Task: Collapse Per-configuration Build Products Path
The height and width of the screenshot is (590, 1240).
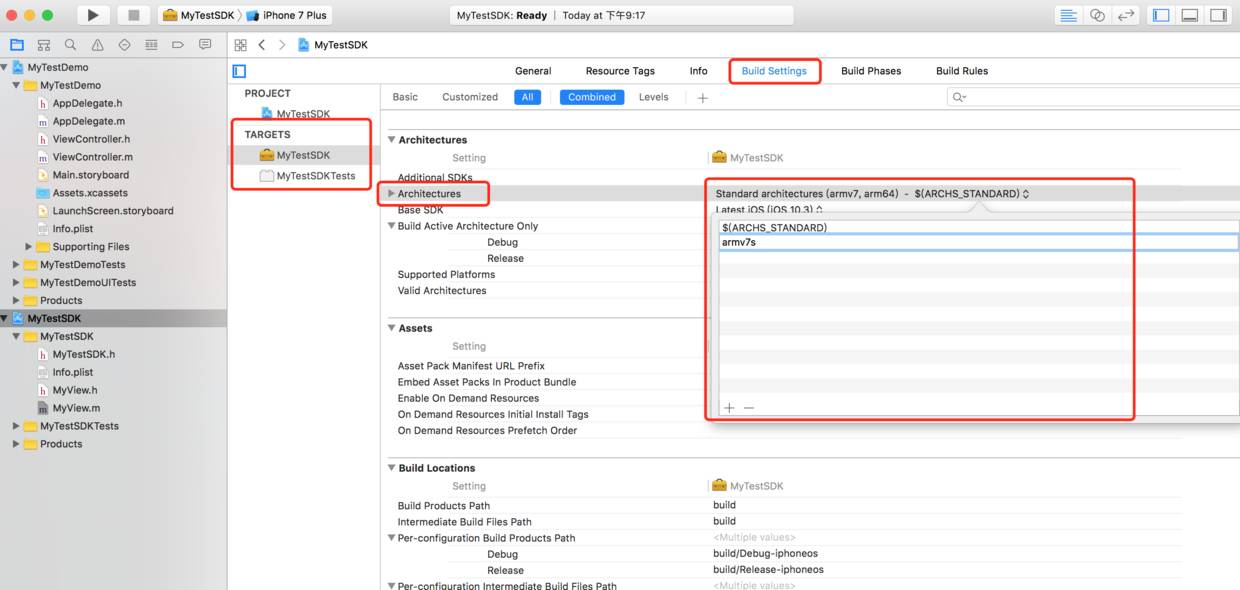Action: coord(391,538)
